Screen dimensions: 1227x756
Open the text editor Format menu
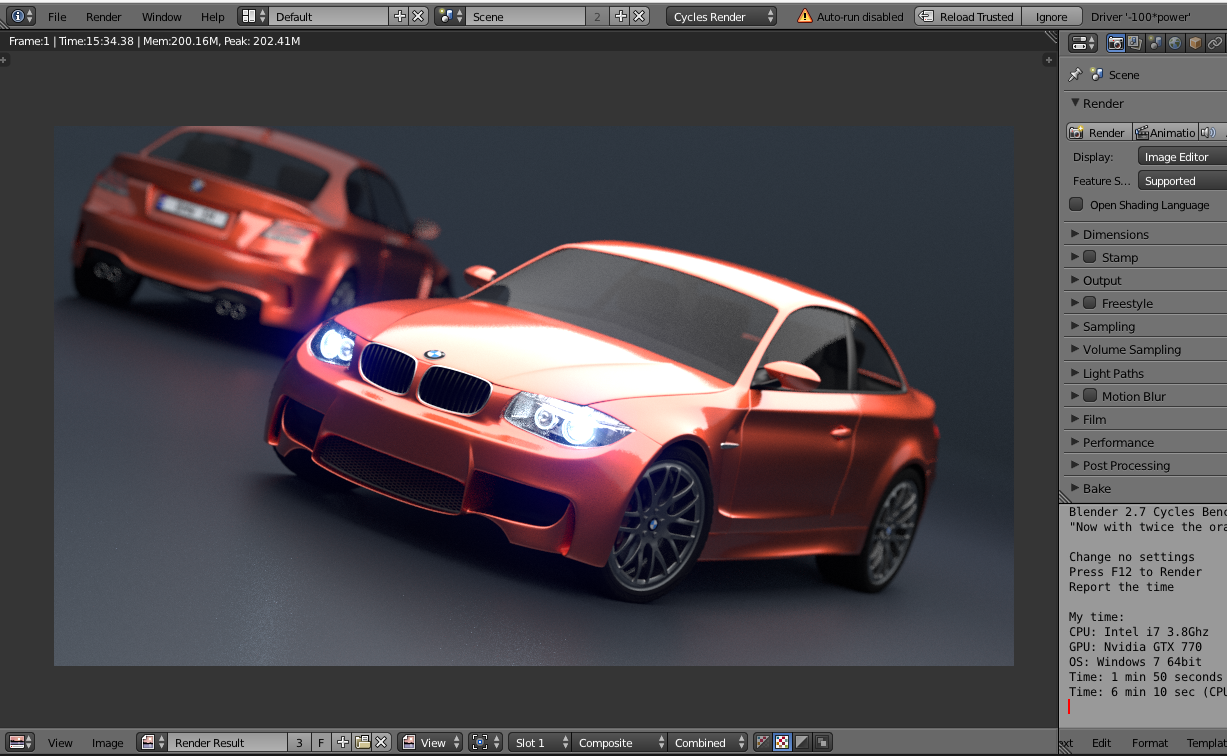(x=1150, y=742)
